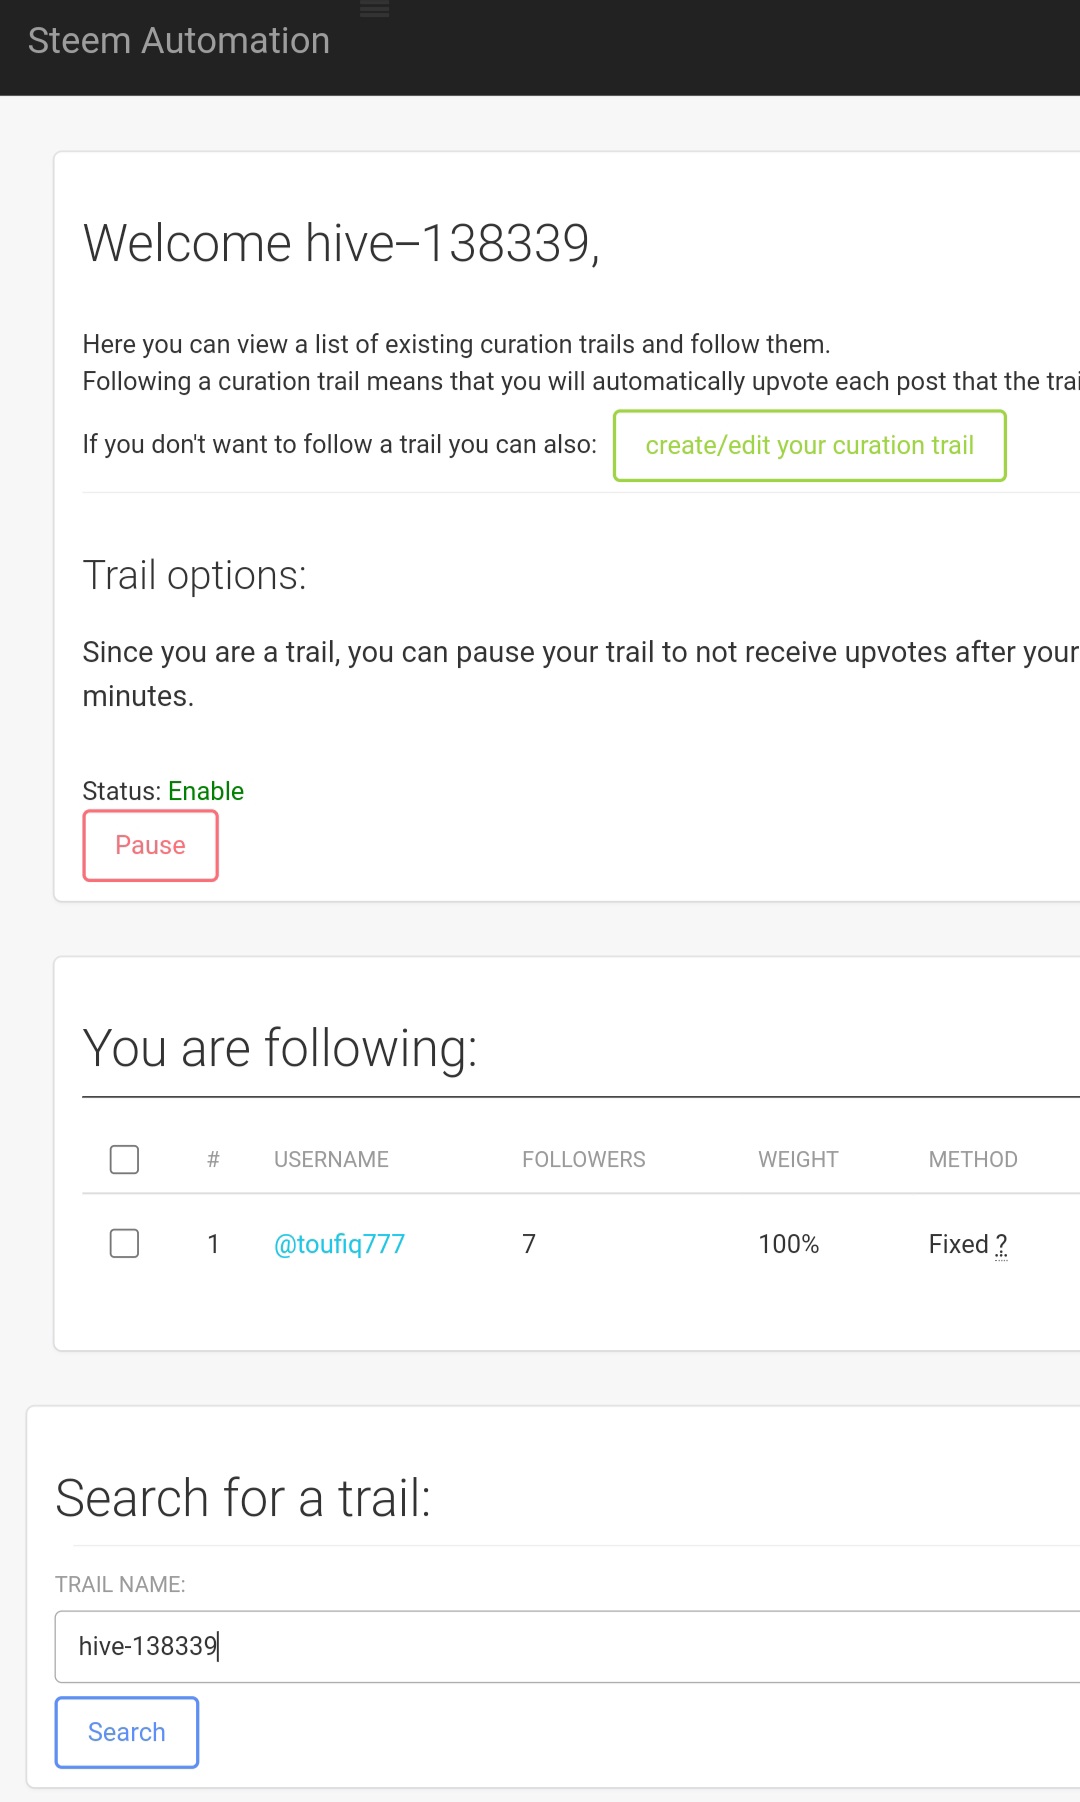Open the @toufiq777 trail link

[339, 1244]
